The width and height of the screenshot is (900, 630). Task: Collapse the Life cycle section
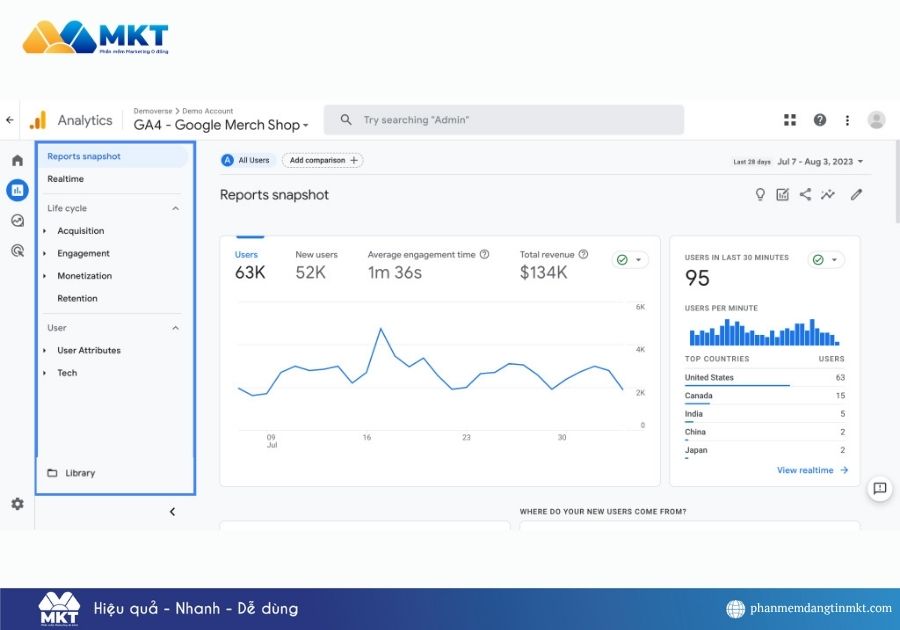coord(176,209)
